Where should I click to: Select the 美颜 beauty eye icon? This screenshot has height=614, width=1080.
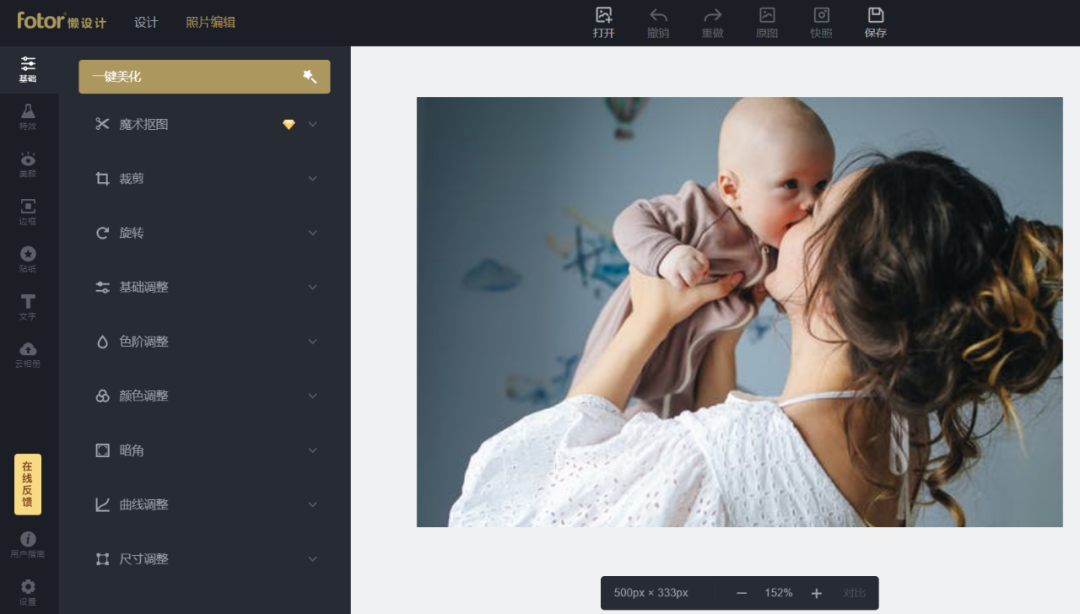(28, 164)
